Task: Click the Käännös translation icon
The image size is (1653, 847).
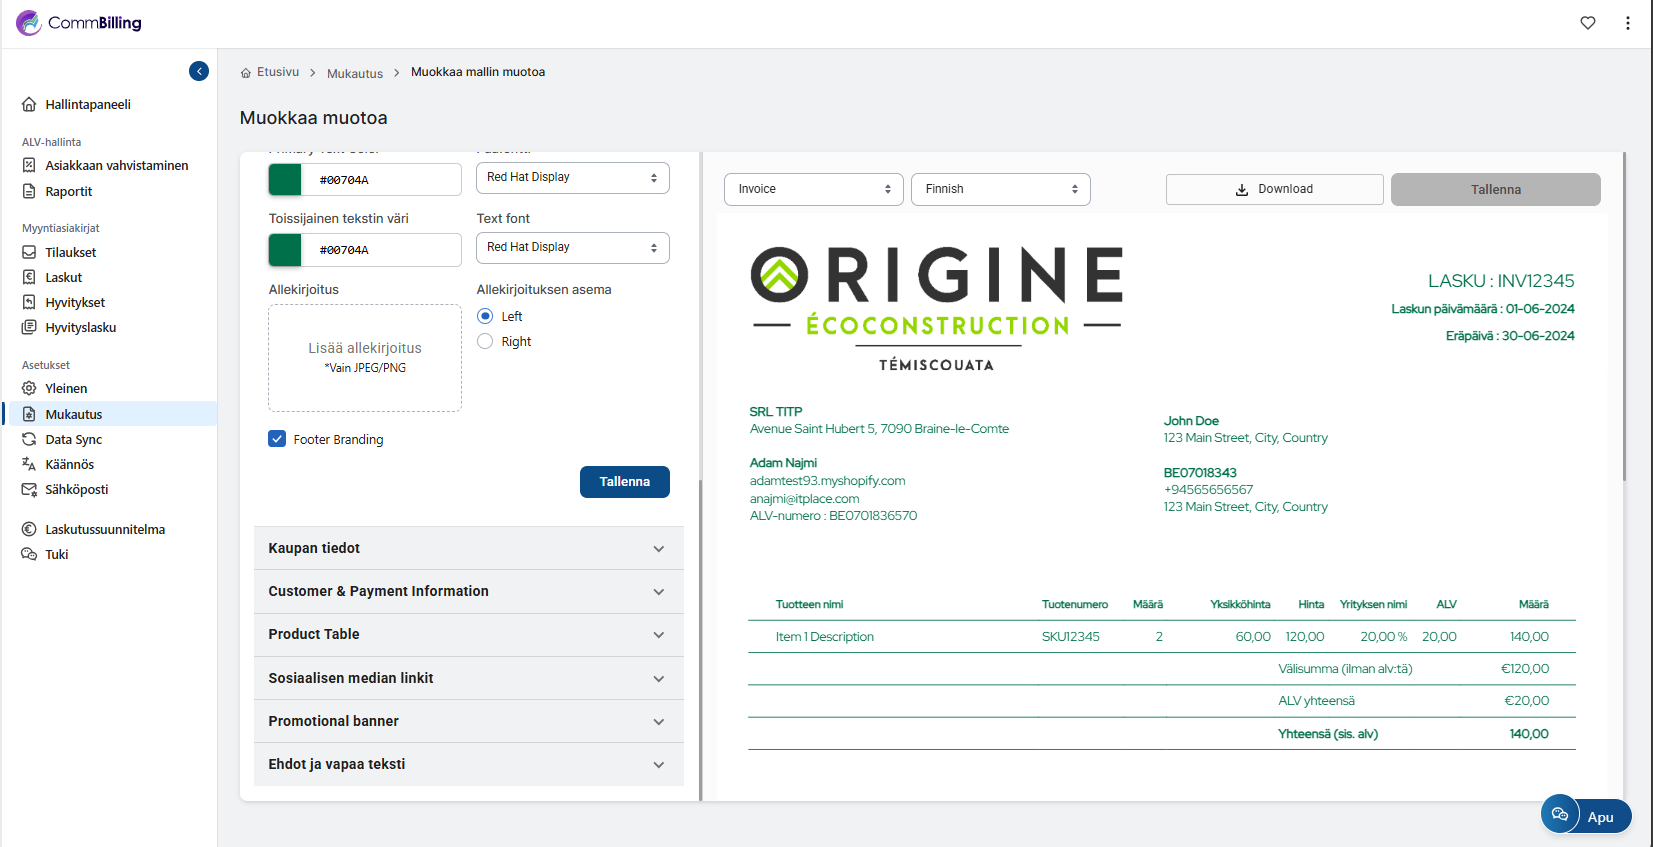Action: 29,464
